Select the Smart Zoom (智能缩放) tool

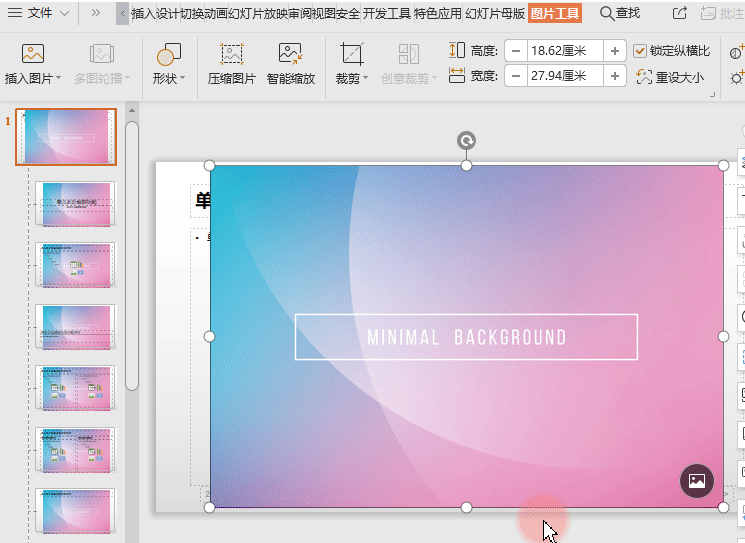pyautogui.click(x=291, y=54)
